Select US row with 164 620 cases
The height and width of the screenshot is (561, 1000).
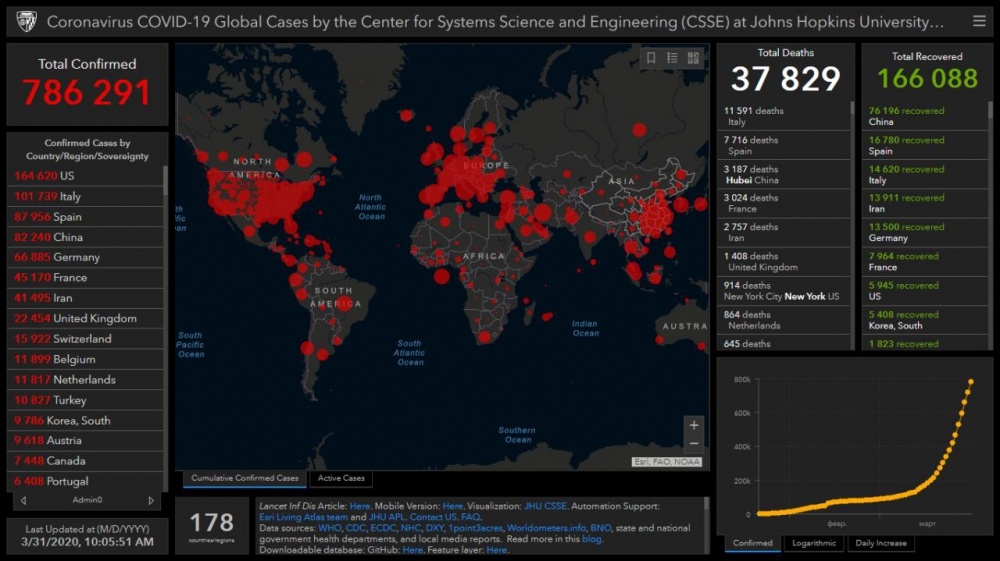[x=85, y=176]
